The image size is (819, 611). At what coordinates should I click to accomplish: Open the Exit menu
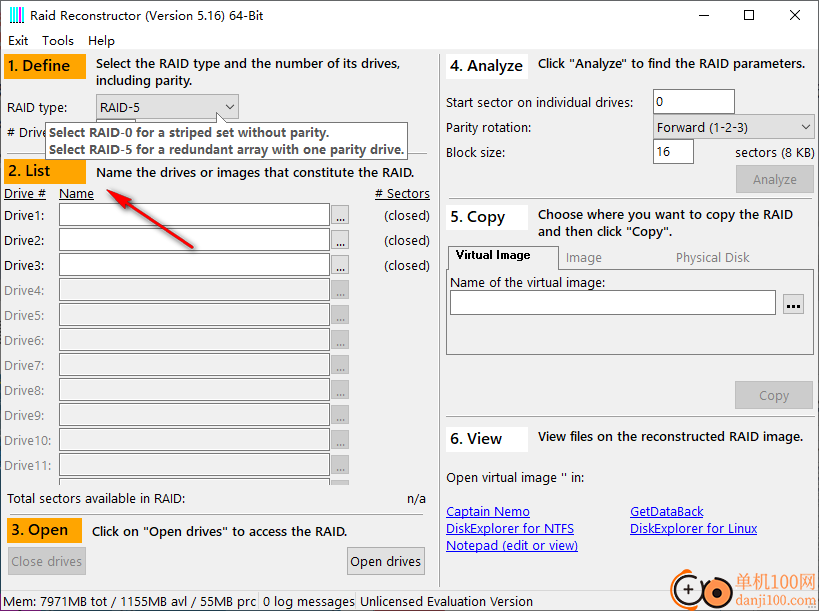(x=18, y=41)
